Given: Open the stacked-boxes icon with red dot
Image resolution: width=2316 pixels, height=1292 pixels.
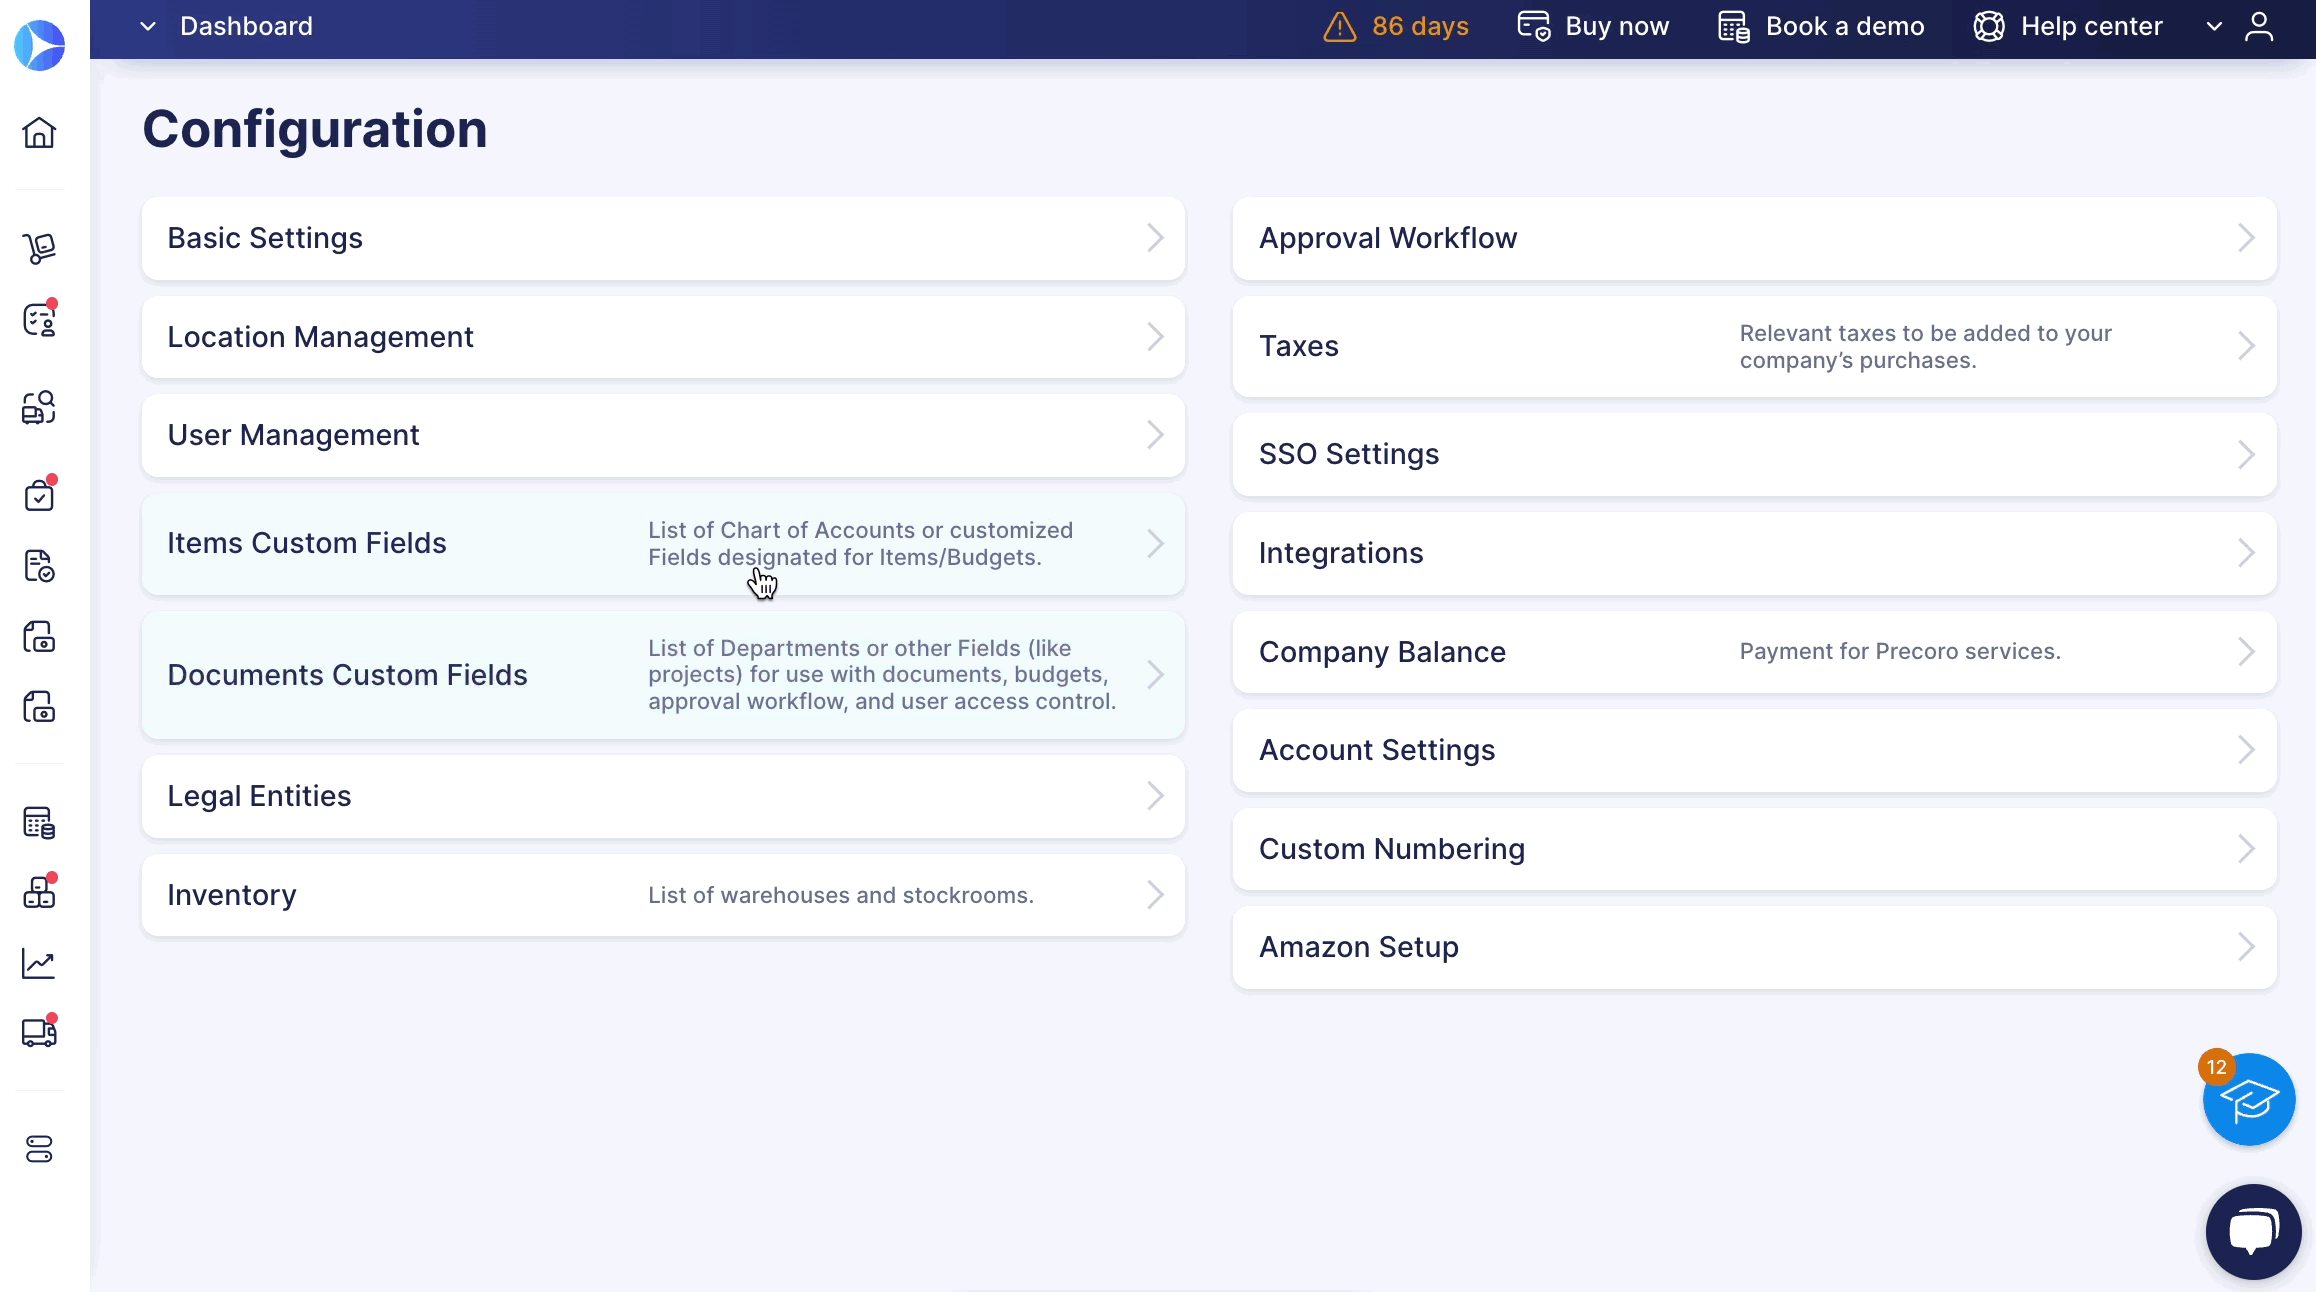Looking at the screenshot, I should tap(39, 892).
